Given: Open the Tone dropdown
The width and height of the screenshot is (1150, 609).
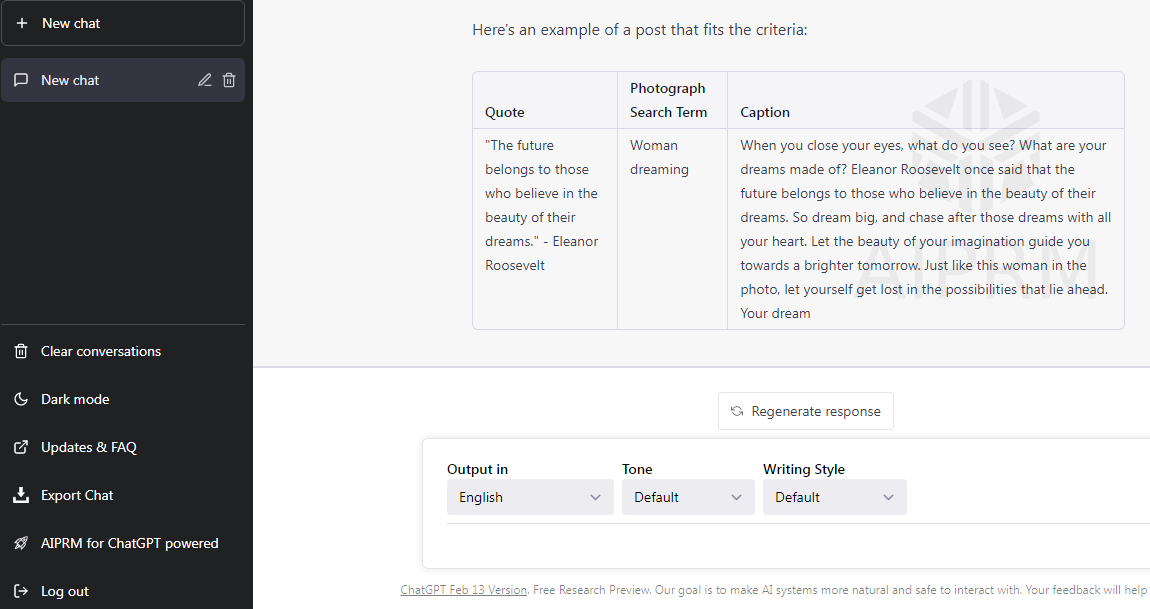Looking at the screenshot, I should tap(688, 497).
